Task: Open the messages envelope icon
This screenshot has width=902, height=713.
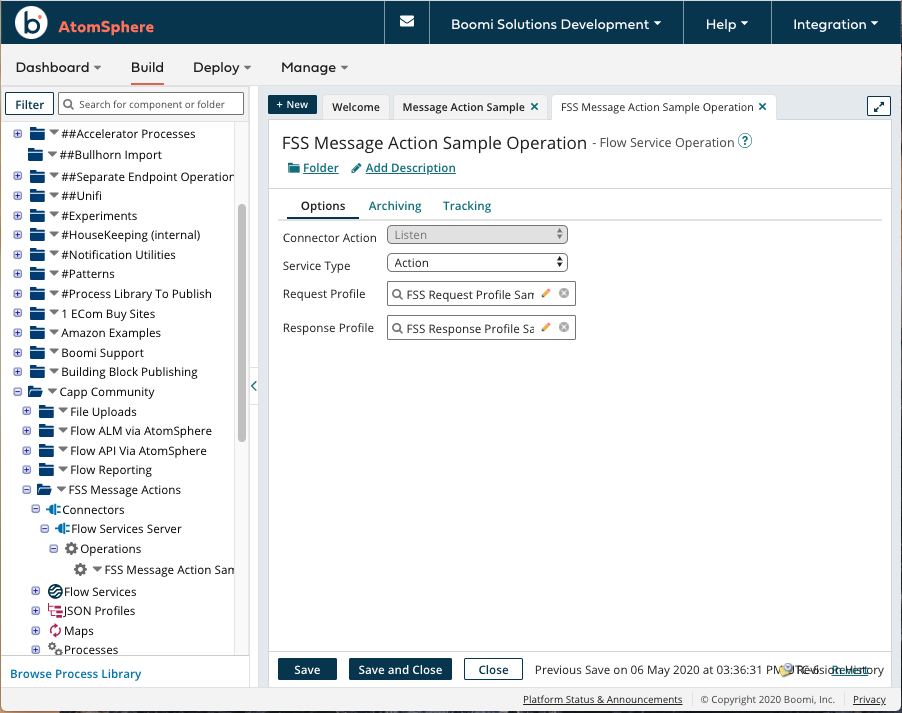Action: click(x=407, y=22)
